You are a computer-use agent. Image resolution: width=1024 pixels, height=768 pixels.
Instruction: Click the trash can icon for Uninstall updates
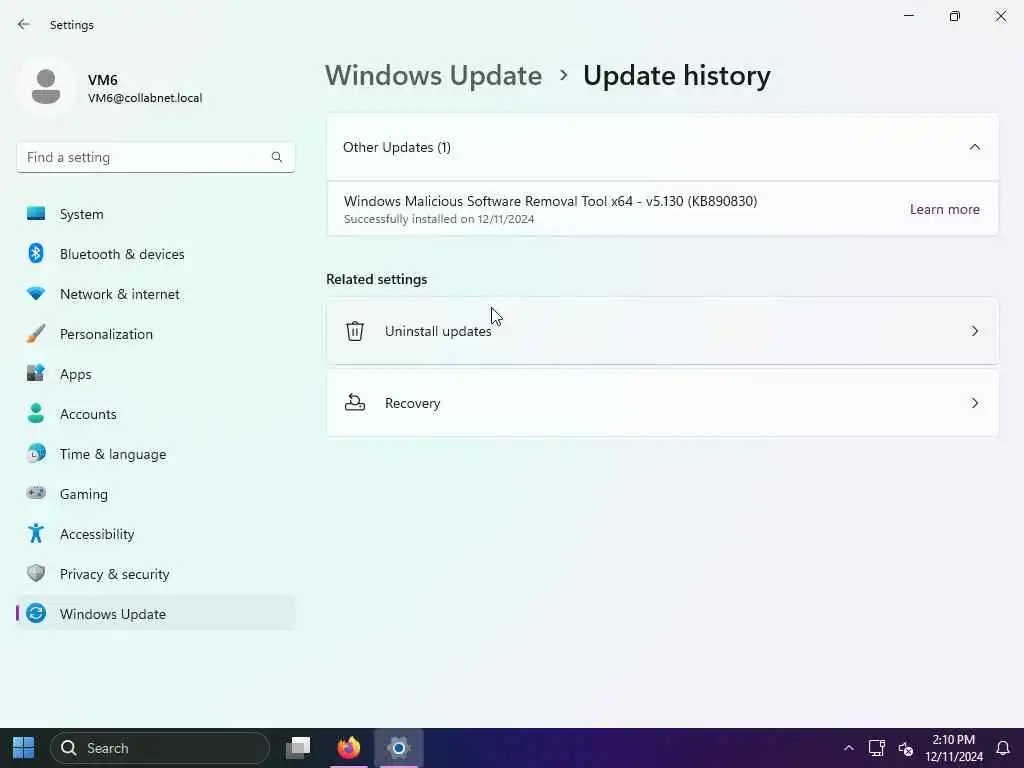[355, 331]
